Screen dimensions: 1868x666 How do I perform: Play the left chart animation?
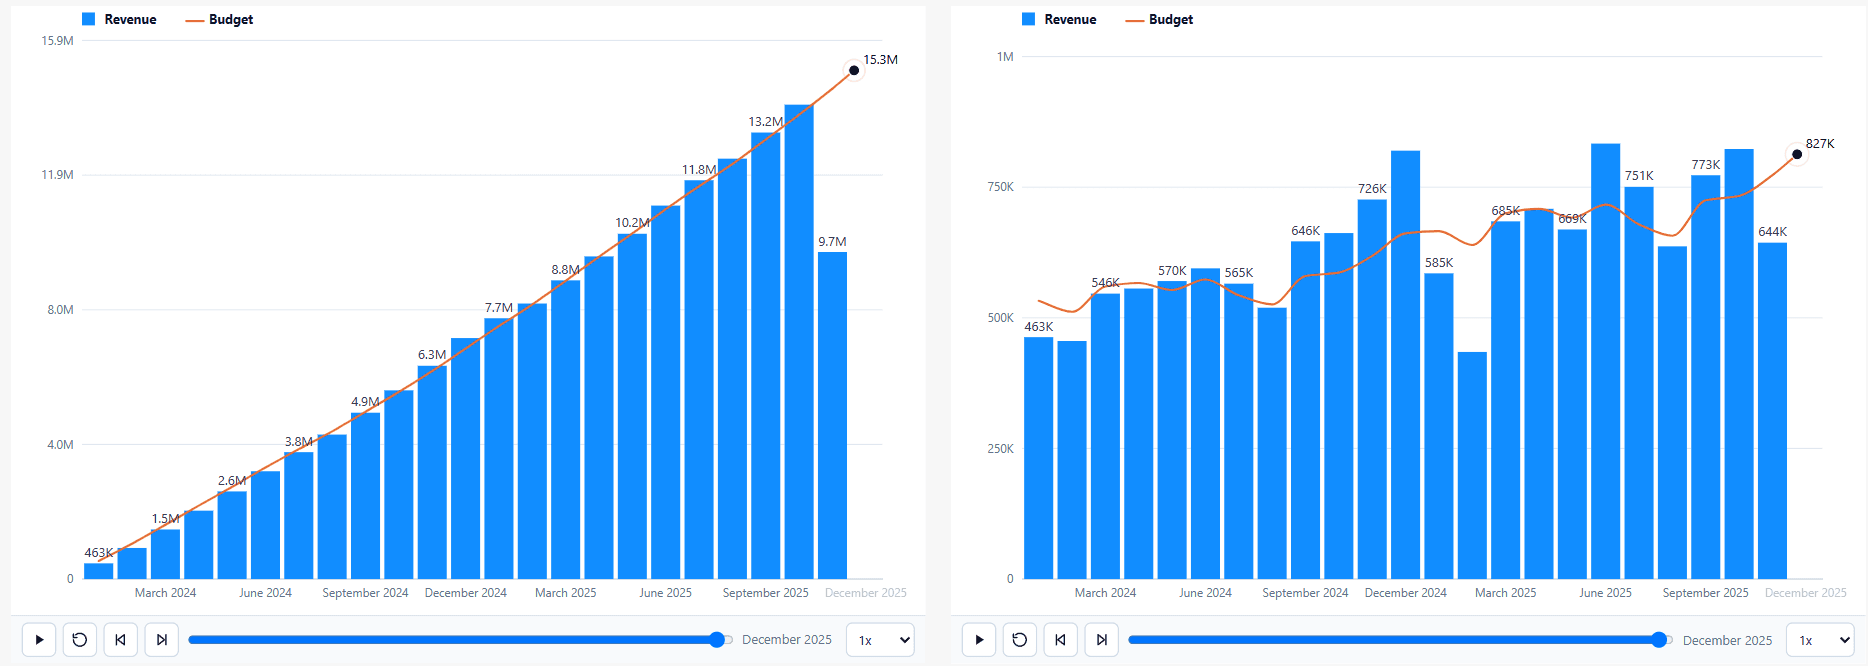[39, 640]
